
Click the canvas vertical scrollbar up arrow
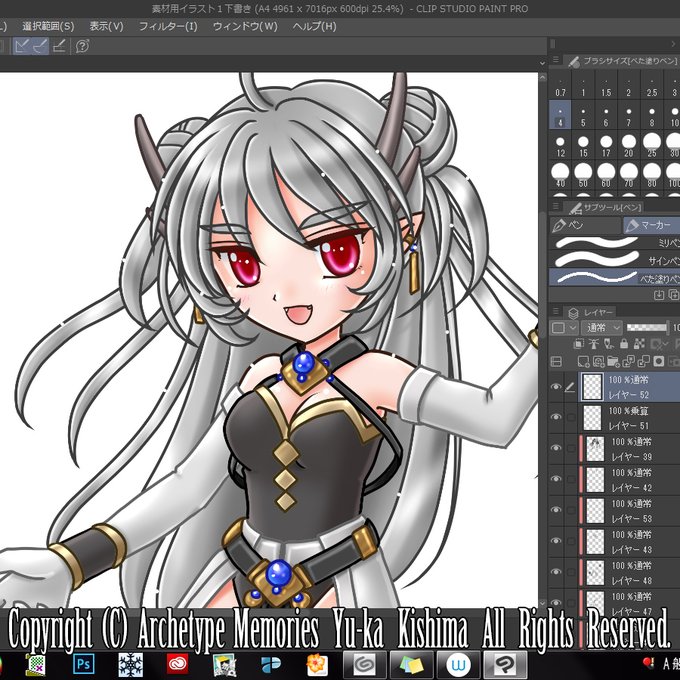click(542, 78)
